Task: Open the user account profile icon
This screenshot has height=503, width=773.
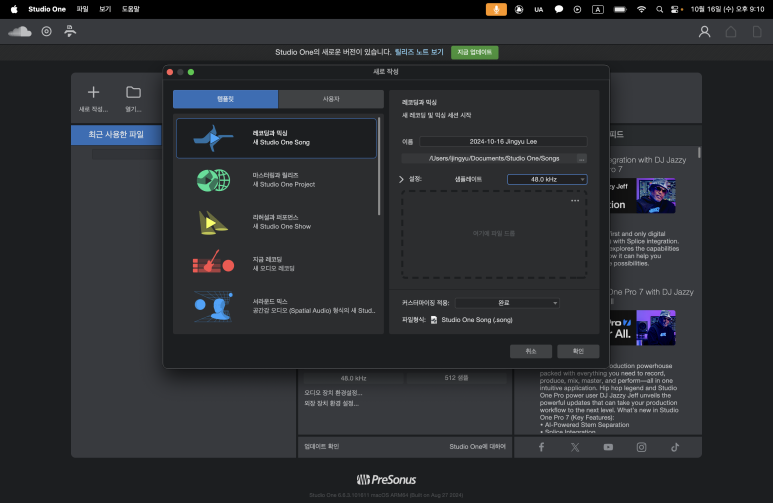Action: 704,32
